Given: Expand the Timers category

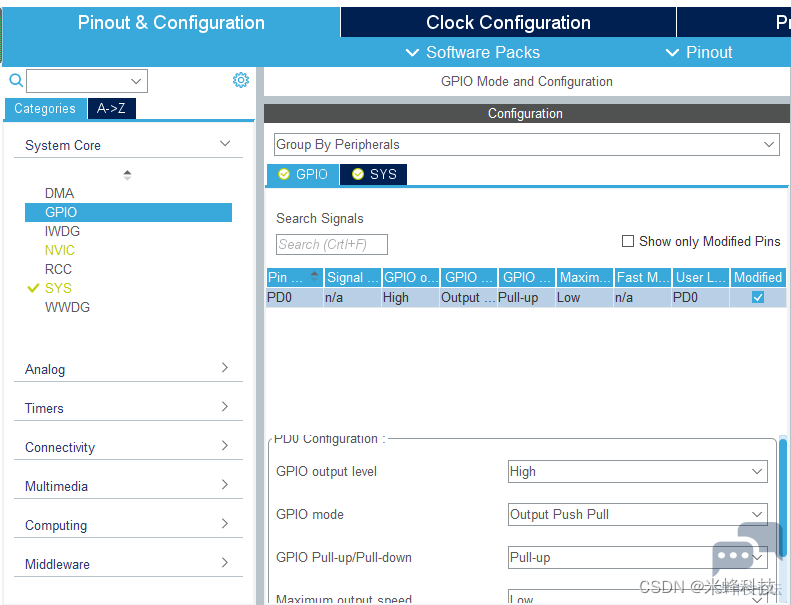Looking at the screenshot, I should [128, 408].
